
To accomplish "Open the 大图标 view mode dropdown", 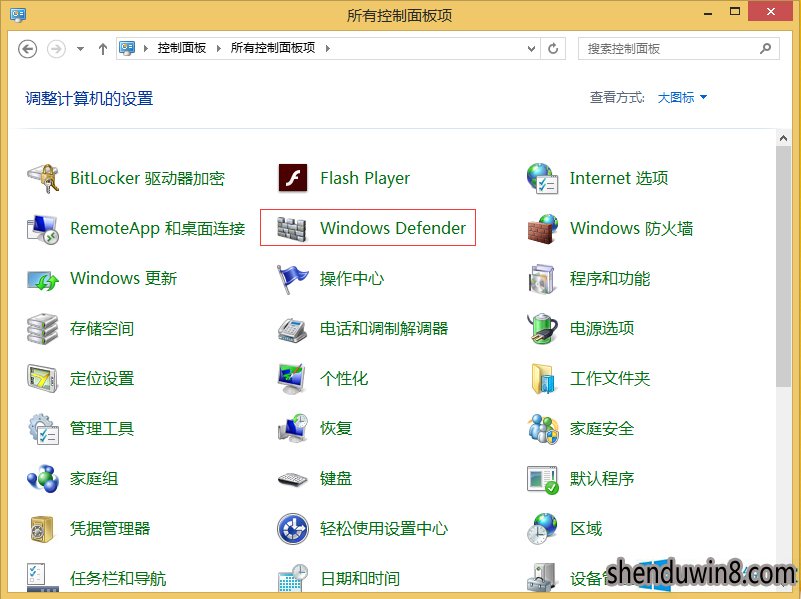I will click(x=682, y=97).
